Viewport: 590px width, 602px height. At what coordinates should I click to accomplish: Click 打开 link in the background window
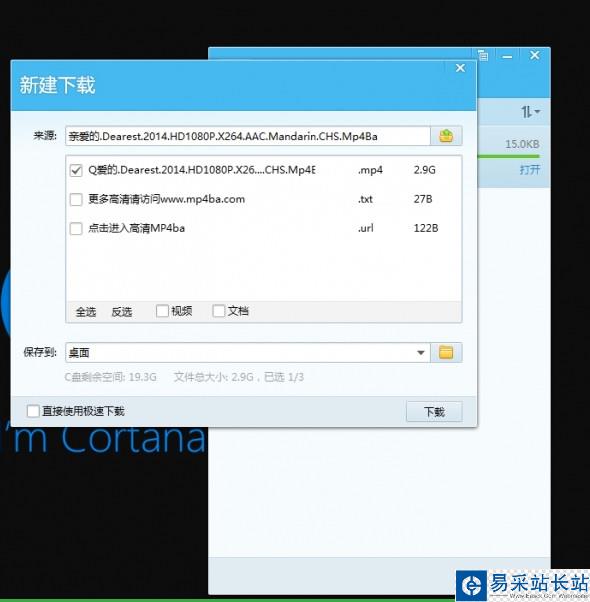click(x=530, y=169)
